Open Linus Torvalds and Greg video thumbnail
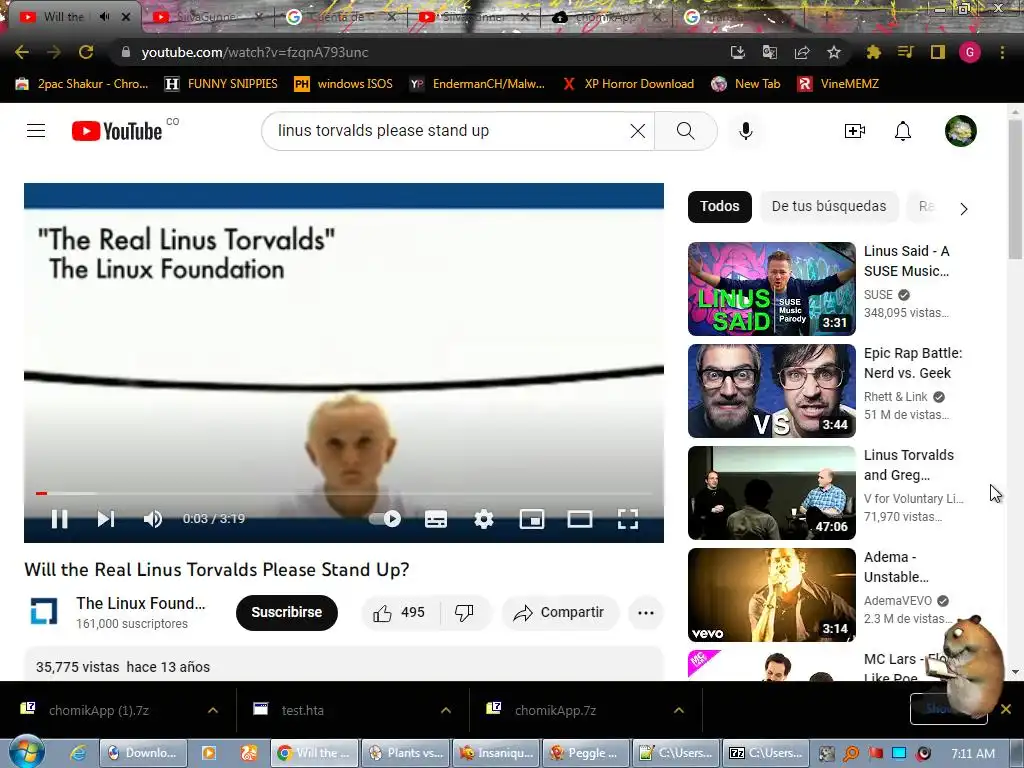 tap(771, 493)
